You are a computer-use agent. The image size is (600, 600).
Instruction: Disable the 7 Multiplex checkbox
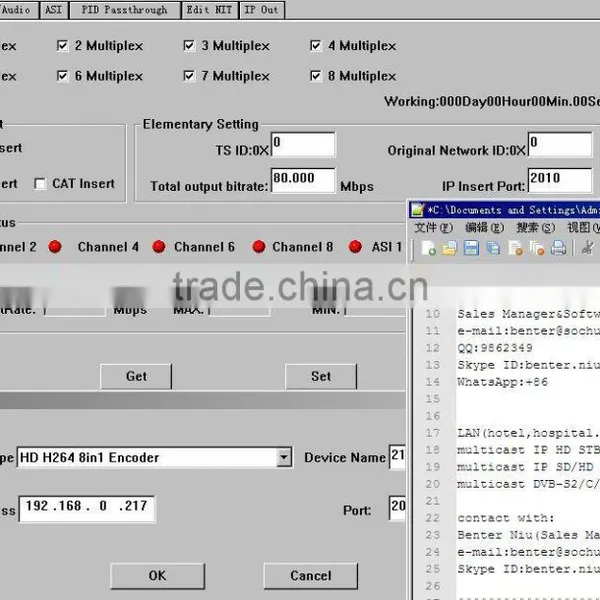[x=189, y=76]
